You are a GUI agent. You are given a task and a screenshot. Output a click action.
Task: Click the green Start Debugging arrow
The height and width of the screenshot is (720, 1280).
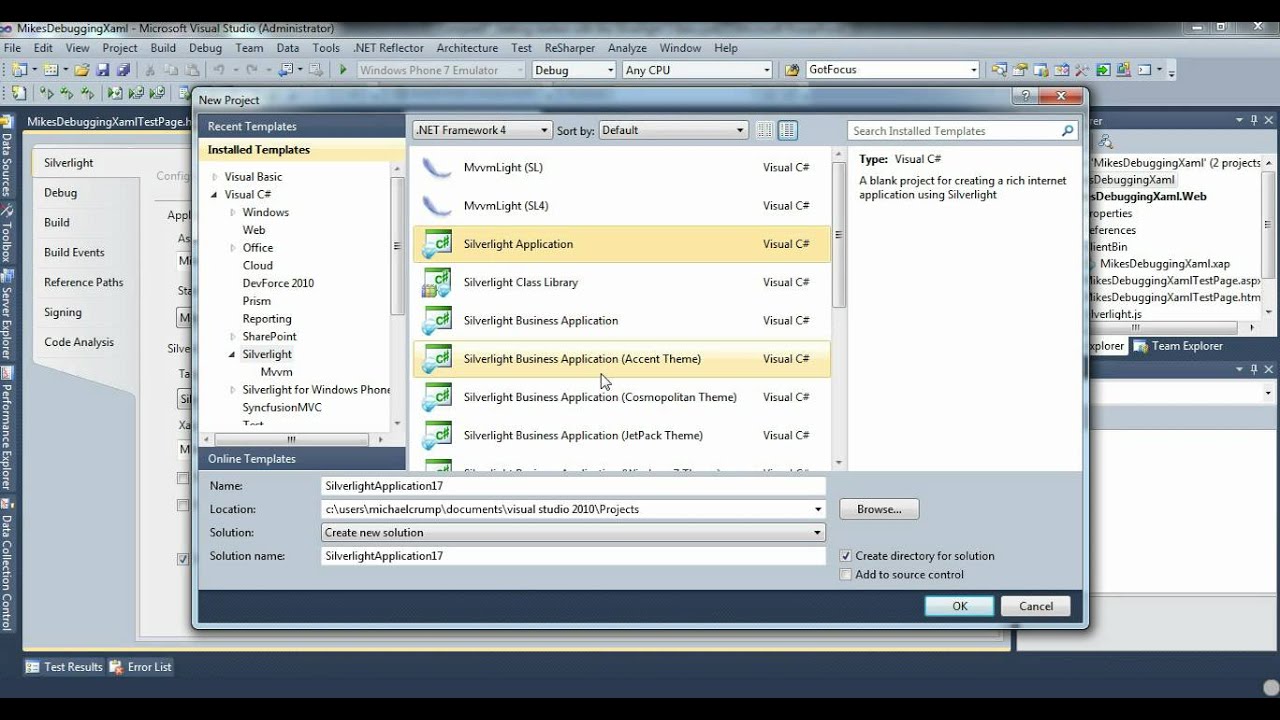pos(343,70)
